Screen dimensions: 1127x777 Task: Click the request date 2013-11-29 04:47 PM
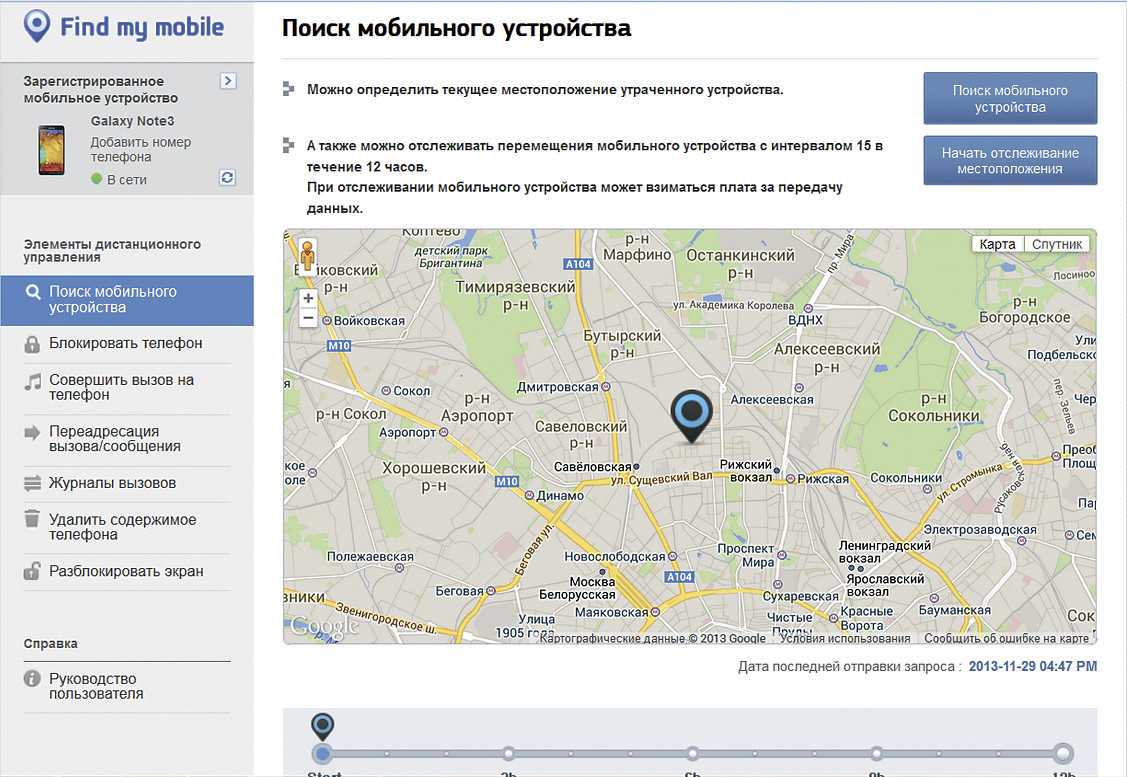coord(1033,666)
